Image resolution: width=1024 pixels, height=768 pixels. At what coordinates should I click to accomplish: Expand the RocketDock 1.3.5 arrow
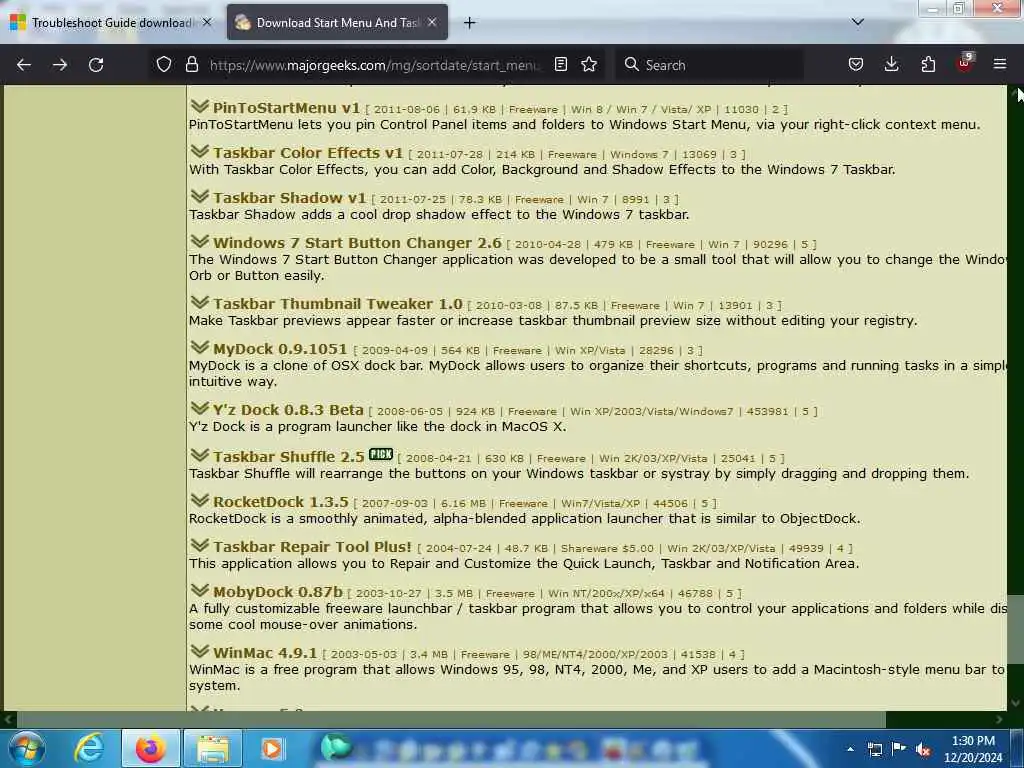(200, 500)
